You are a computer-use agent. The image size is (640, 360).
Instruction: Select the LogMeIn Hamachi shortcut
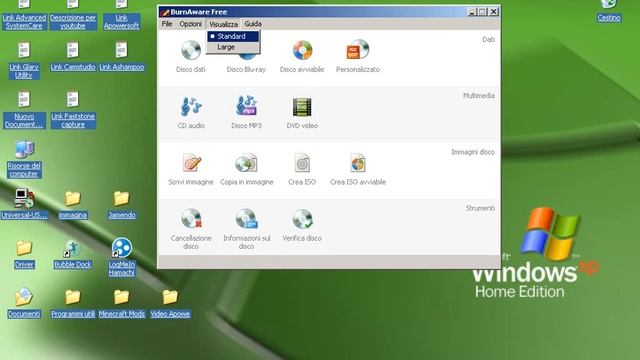(122, 258)
